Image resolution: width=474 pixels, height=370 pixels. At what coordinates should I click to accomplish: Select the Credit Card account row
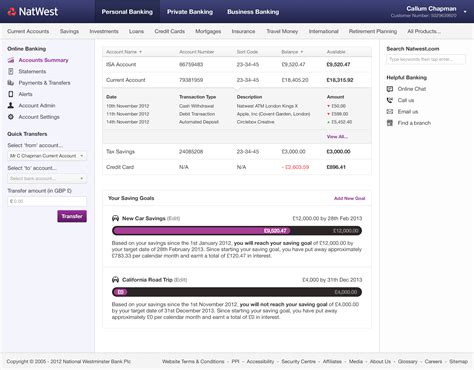237,167
